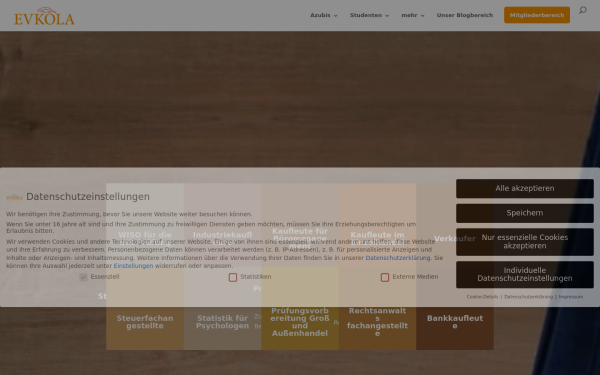Screen dimensions: 600x375
Task: Choose Nur essenzielle Cookies akzeptieren
Action: [525, 242]
